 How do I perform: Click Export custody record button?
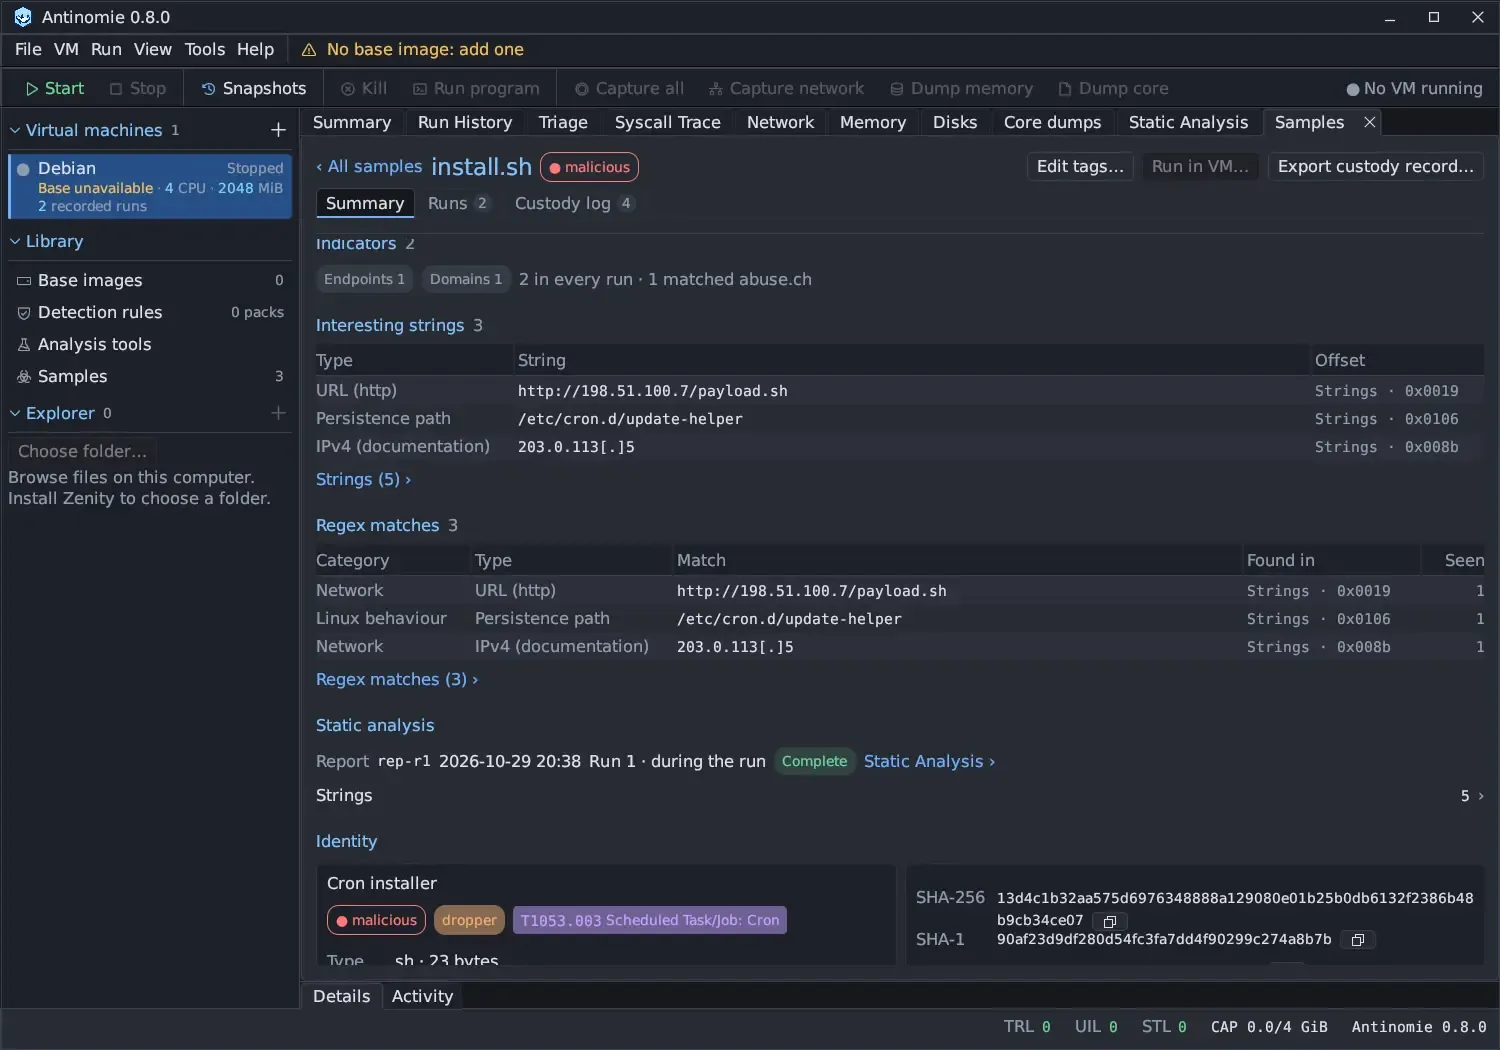point(1375,167)
